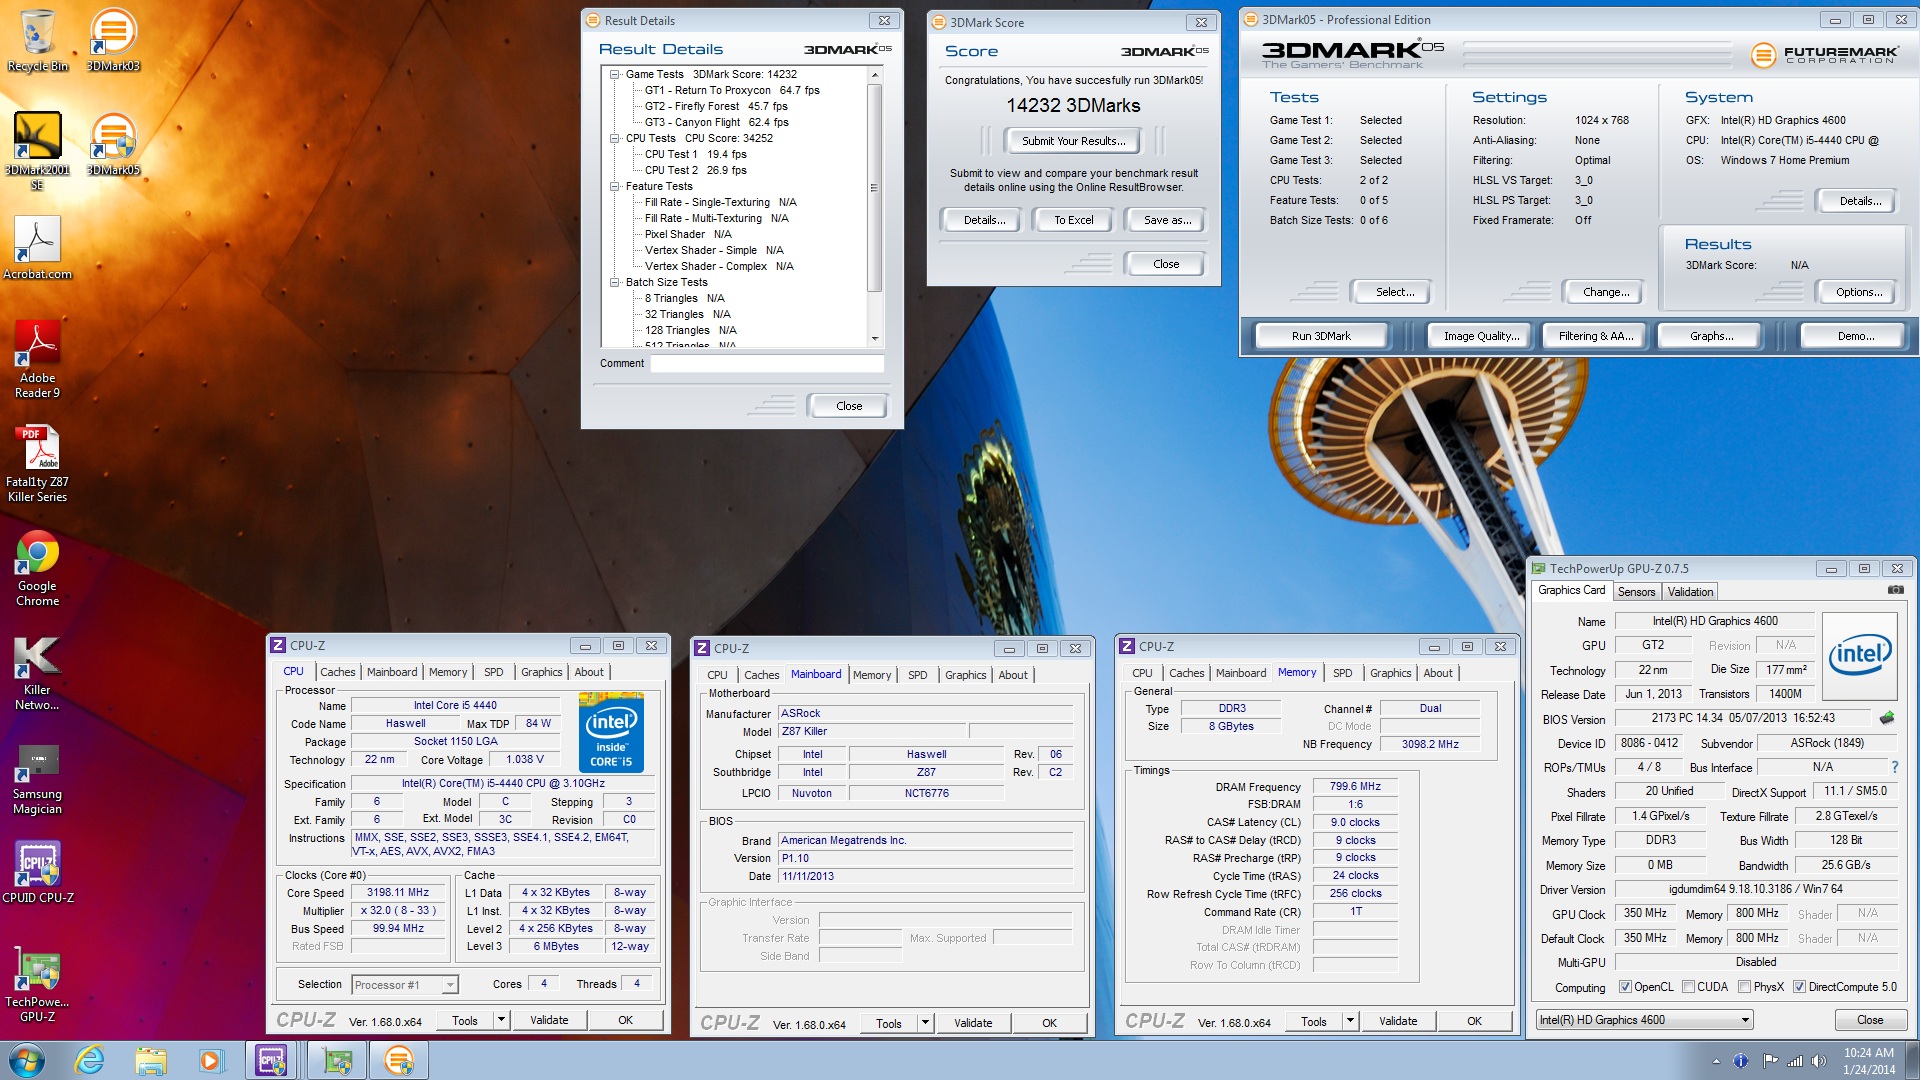Collapse the Game Tests tree node
The width and height of the screenshot is (1920, 1080).
[x=615, y=74]
